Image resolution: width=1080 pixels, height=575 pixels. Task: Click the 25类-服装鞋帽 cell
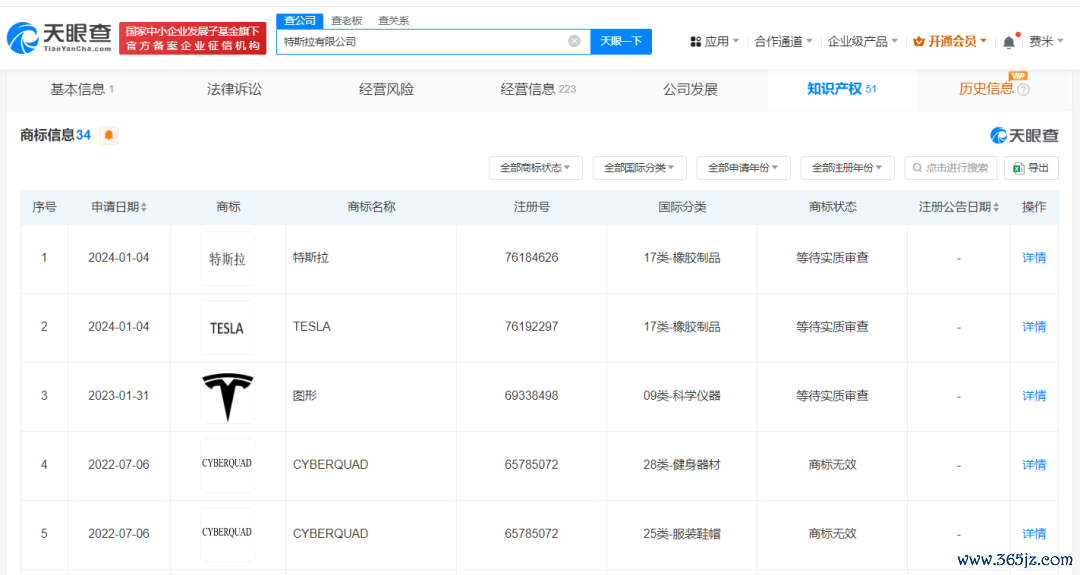click(x=682, y=534)
